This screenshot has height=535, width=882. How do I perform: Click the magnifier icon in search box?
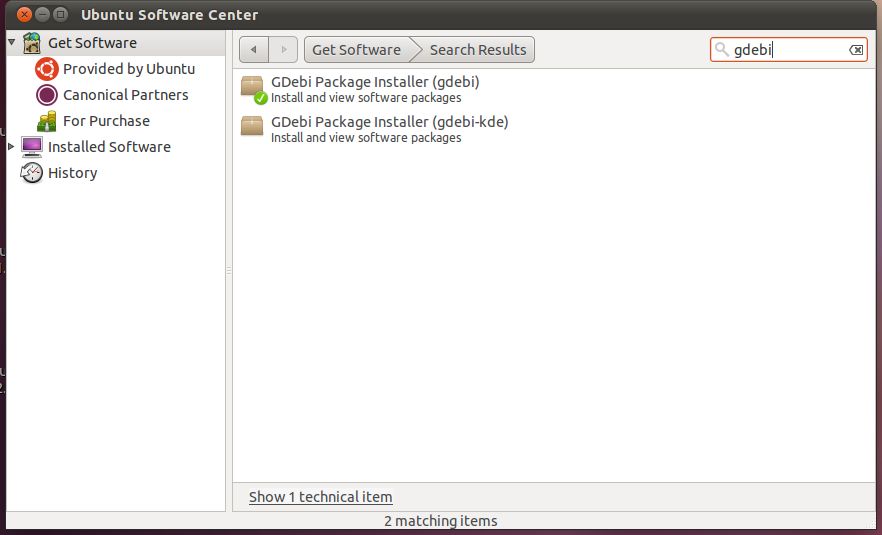722,50
